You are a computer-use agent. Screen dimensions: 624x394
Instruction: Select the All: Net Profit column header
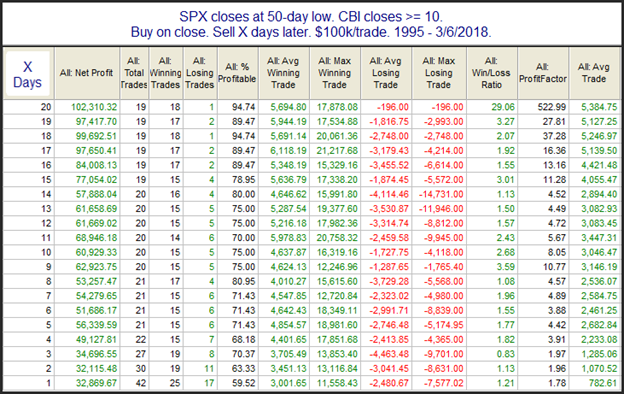tap(87, 73)
